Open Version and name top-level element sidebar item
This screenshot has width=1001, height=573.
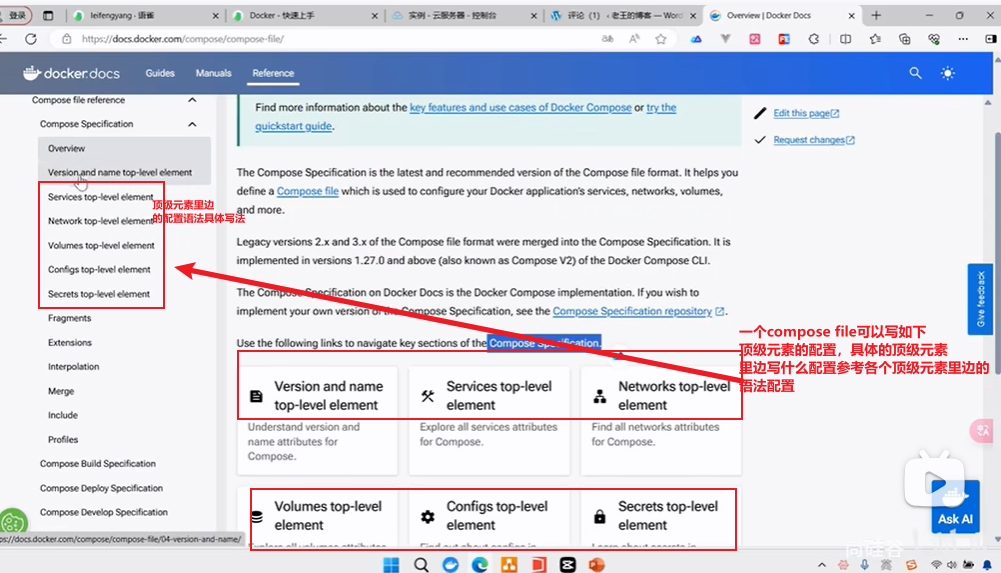point(119,172)
